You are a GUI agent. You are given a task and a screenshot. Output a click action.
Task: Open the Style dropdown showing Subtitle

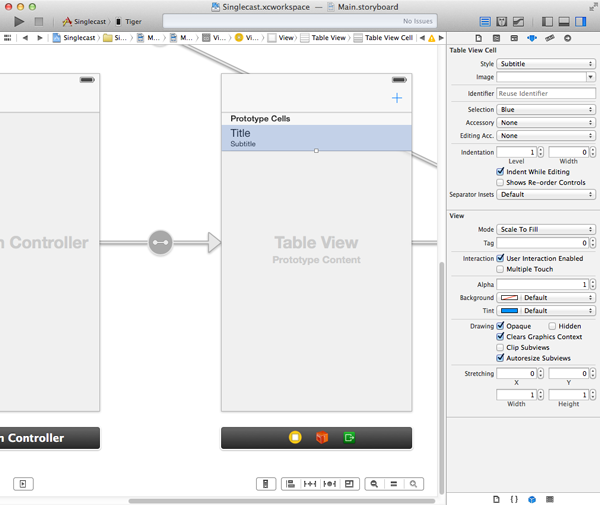(x=546, y=64)
